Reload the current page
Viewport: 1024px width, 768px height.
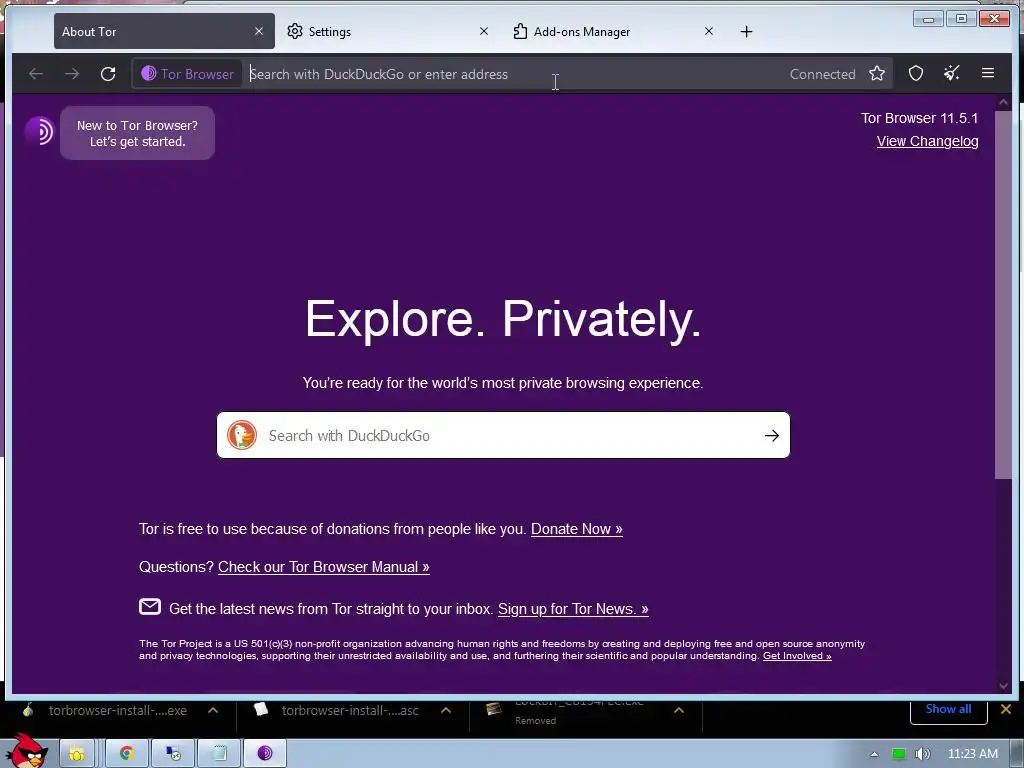108,74
